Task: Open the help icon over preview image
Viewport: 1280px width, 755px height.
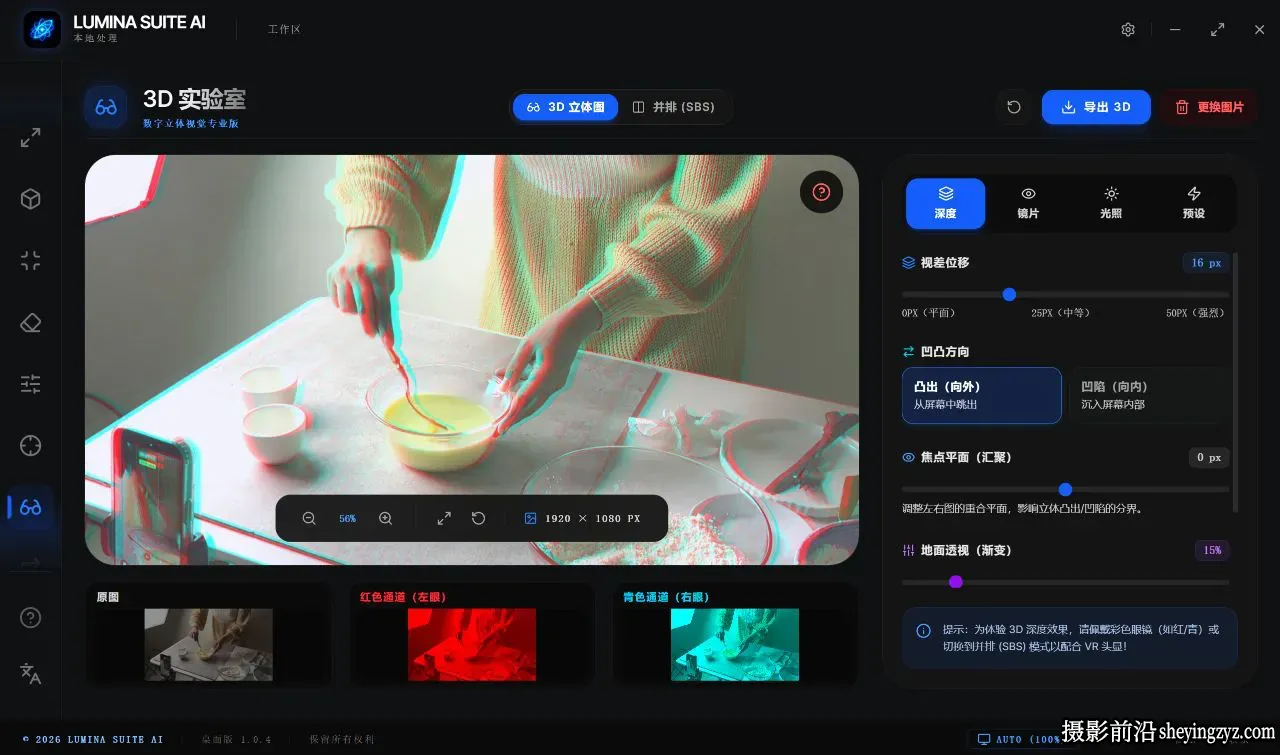Action: point(821,192)
